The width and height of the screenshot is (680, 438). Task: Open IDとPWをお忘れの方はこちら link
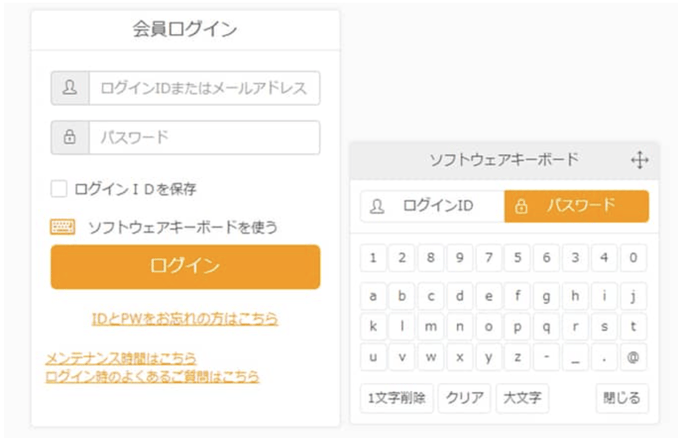(185, 319)
